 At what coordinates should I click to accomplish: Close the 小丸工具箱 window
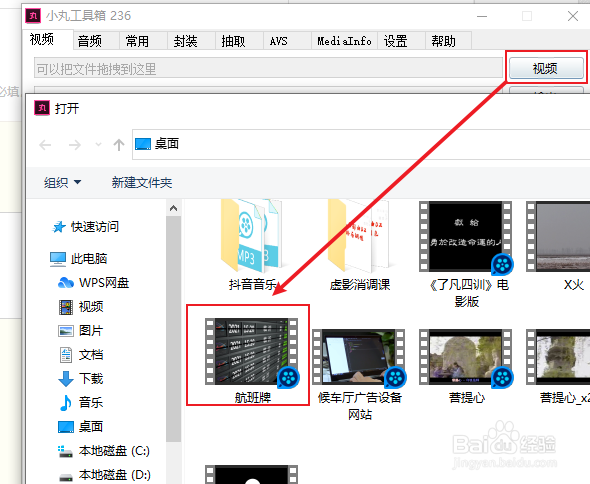(x=573, y=16)
